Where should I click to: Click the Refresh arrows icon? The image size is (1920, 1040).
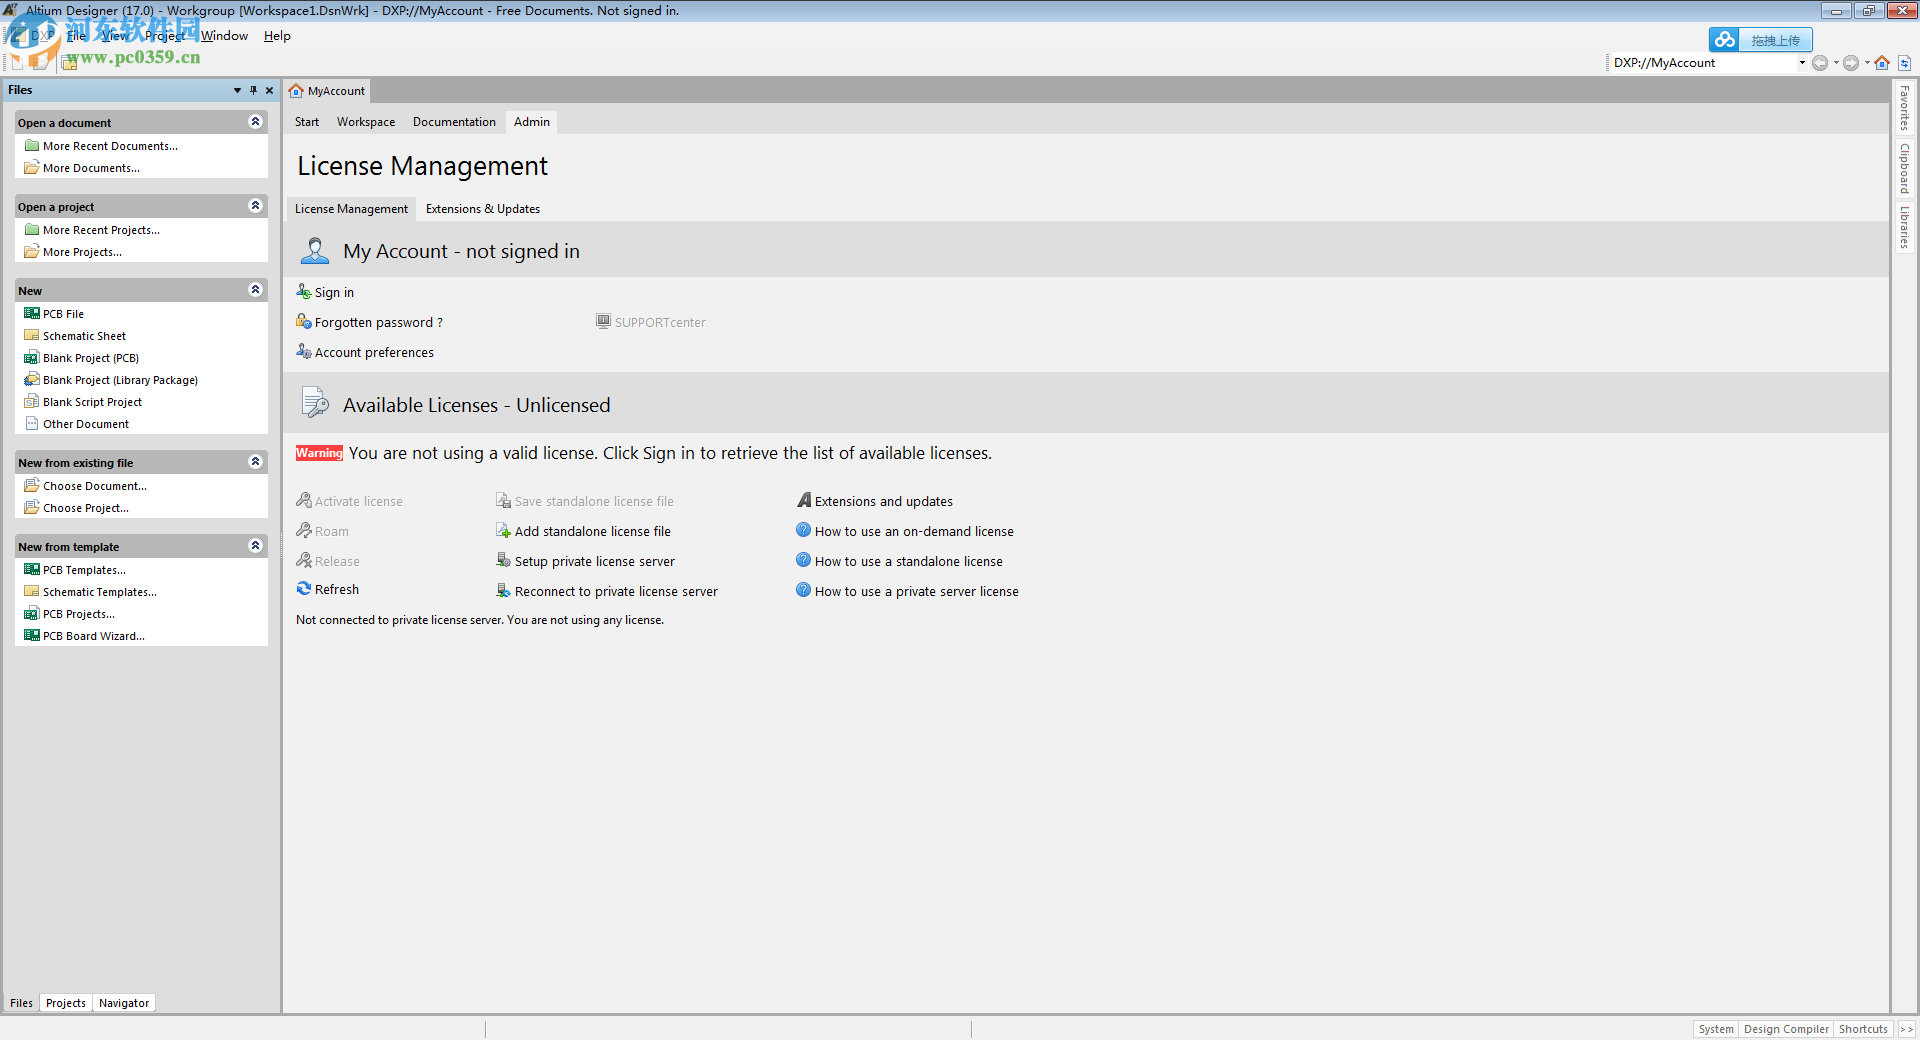pyautogui.click(x=304, y=588)
